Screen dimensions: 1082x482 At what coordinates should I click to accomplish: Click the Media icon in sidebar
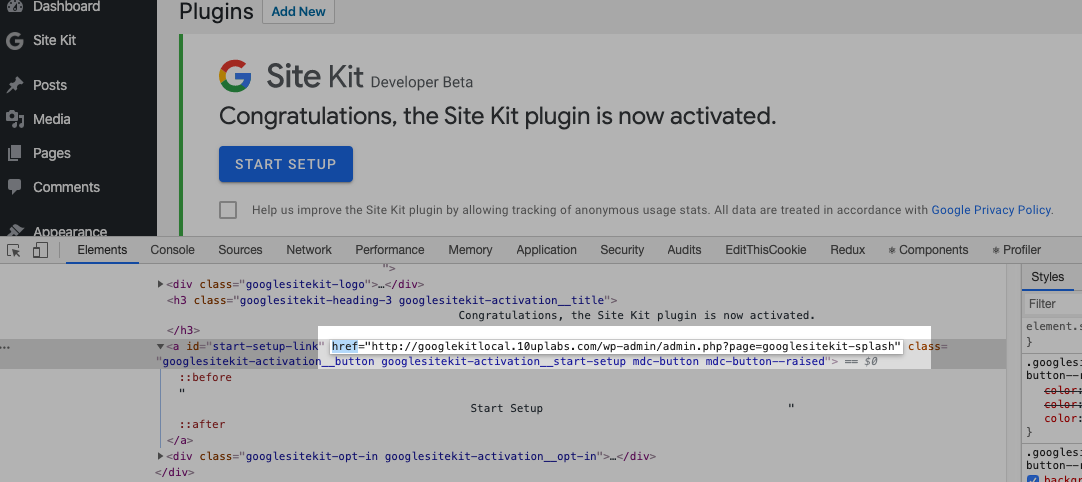point(14,119)
